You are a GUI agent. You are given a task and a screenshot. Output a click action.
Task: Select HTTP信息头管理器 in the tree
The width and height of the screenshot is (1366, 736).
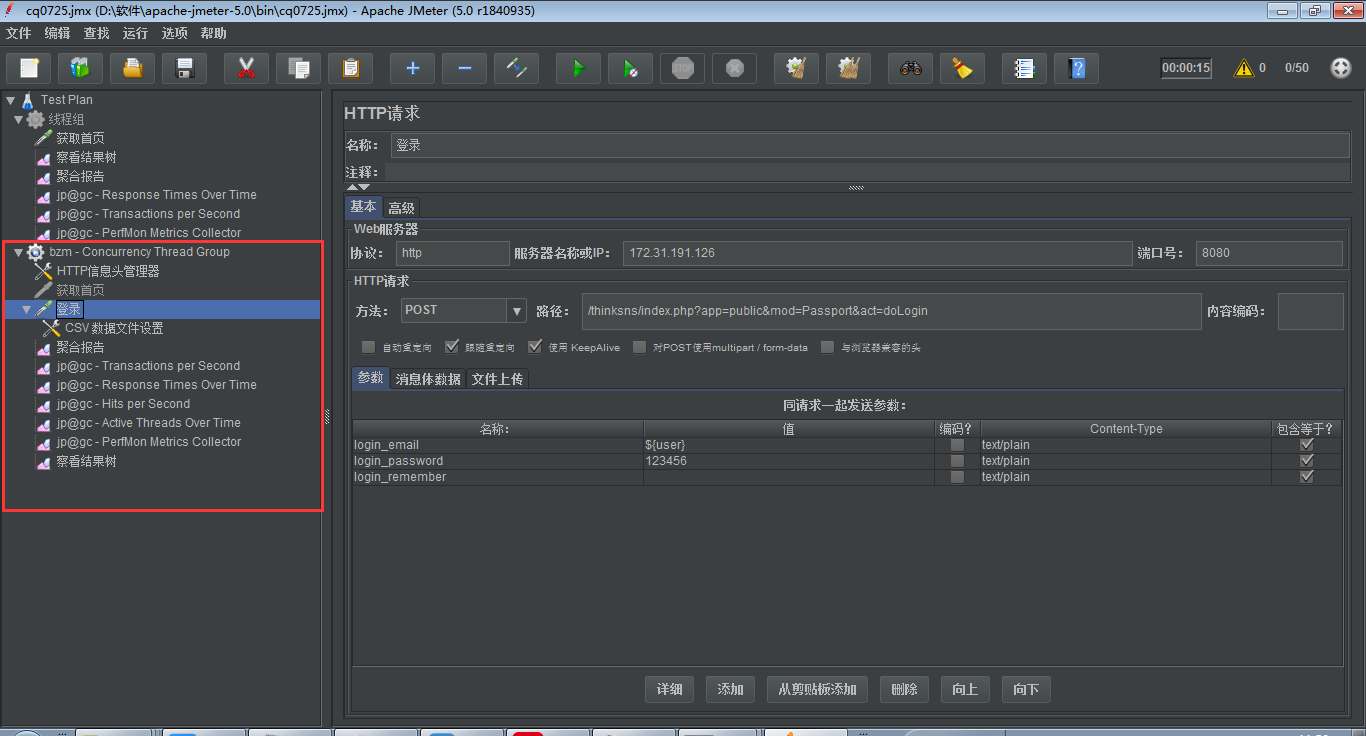click(x=108, y=271)
